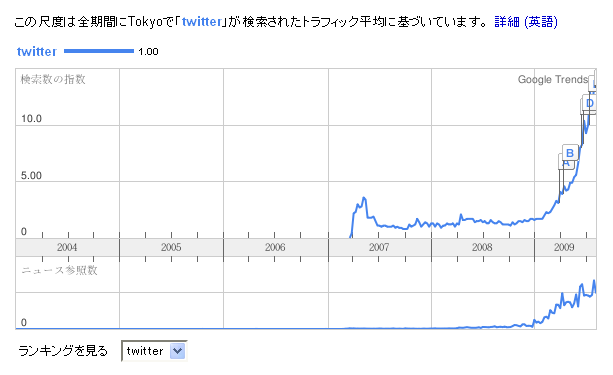The height and width of the screenshot is (375, 613).
Task: Click the ニュース参照数 lower chart title
Action: (x=59, y=270)
